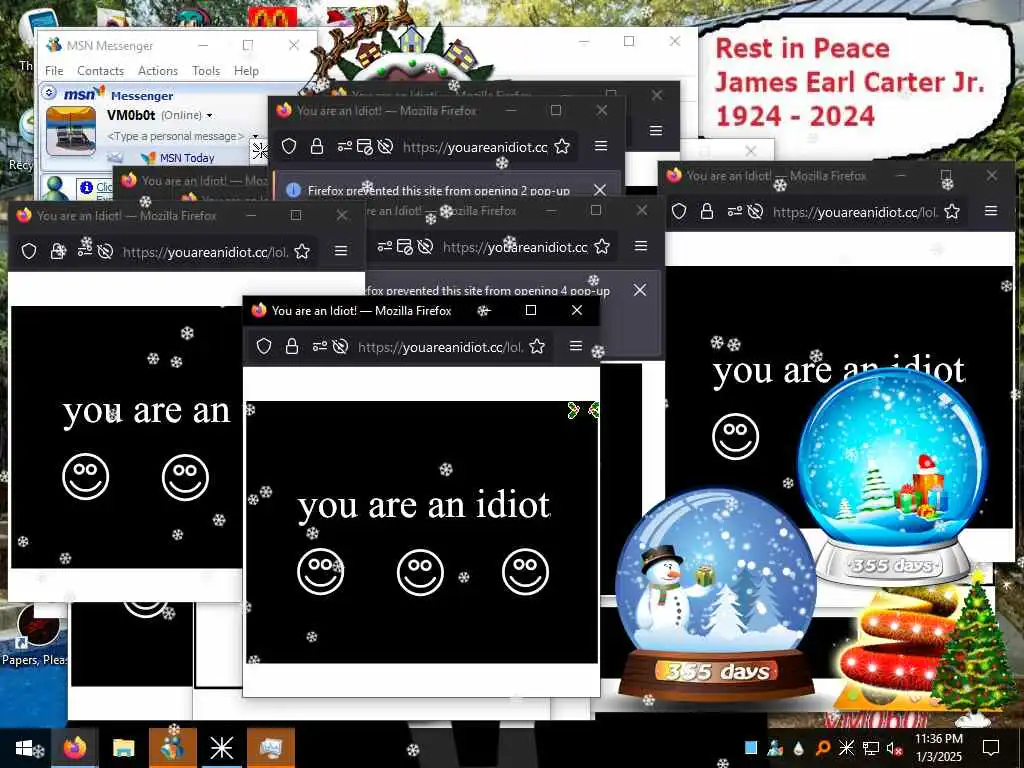The height and width of the screenshot is (768, 1024).
Task: Open application menu in two-smiley Firefox window
Action: (340, 251)
